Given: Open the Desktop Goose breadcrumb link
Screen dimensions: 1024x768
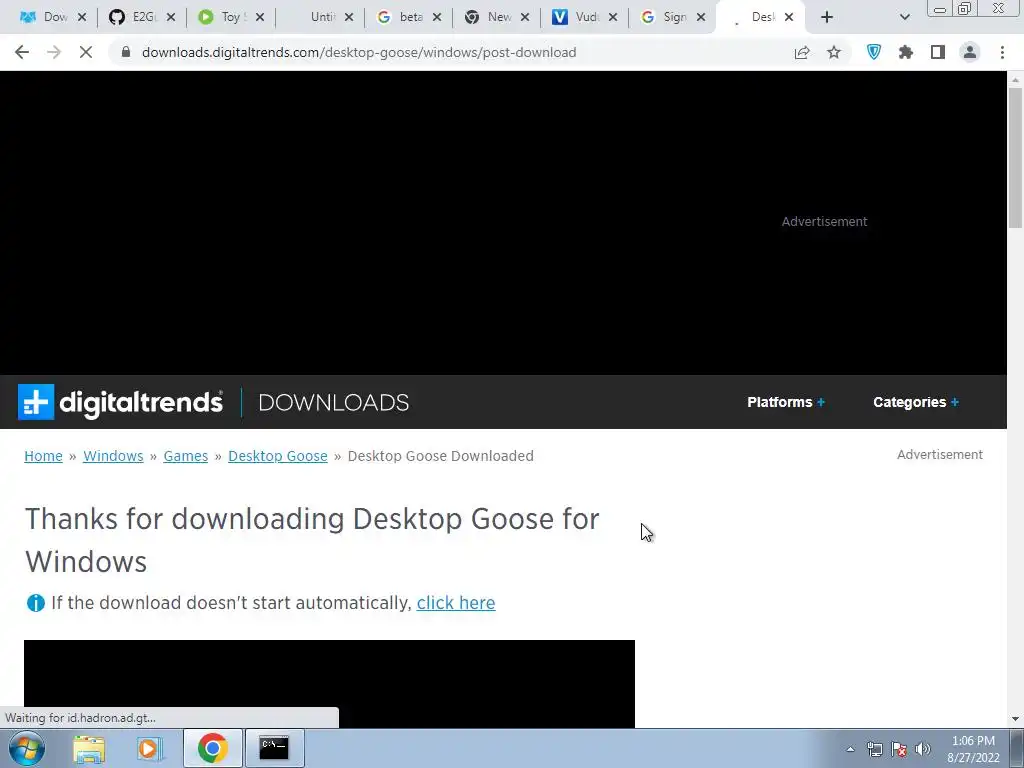Looking at the screenshot, I should (x=278, y=456).
